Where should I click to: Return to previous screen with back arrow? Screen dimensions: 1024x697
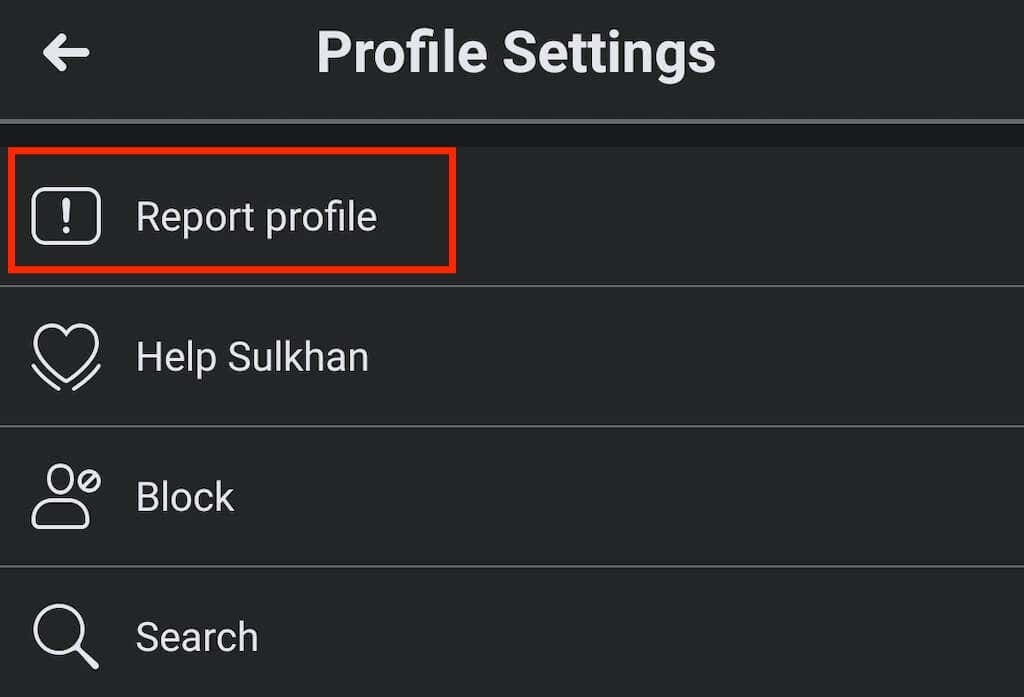(x=66, y=52)
